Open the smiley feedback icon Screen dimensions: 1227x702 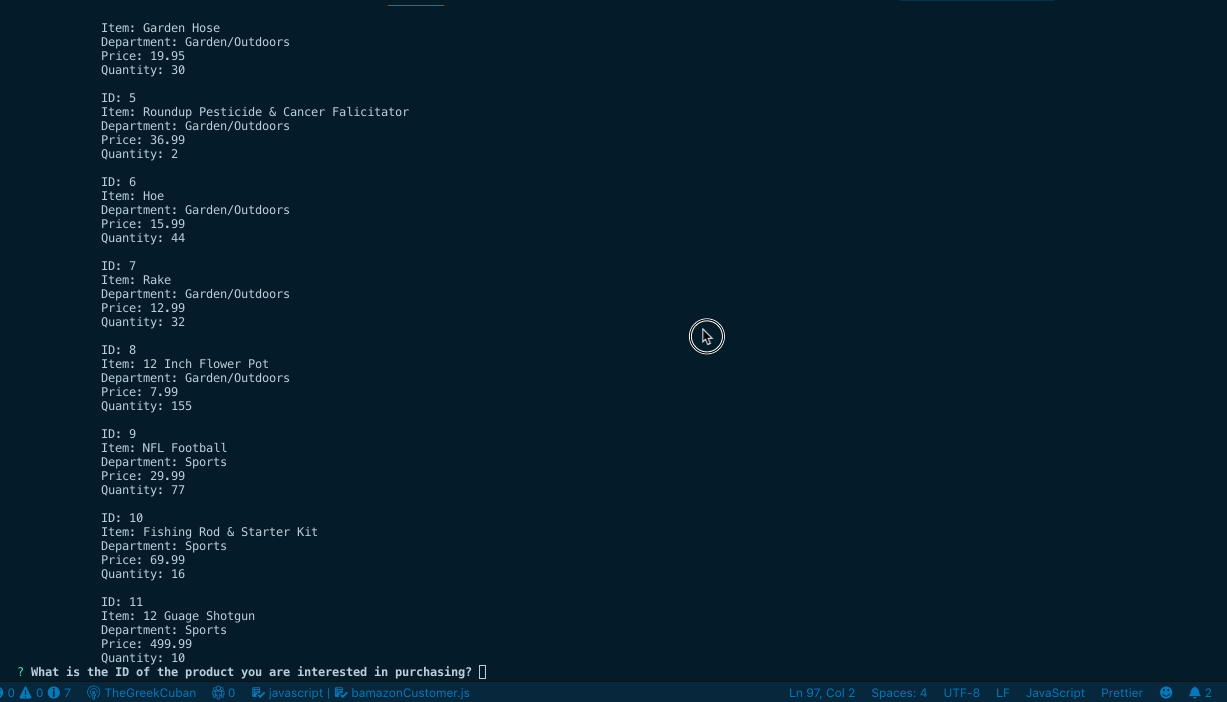1166,693
